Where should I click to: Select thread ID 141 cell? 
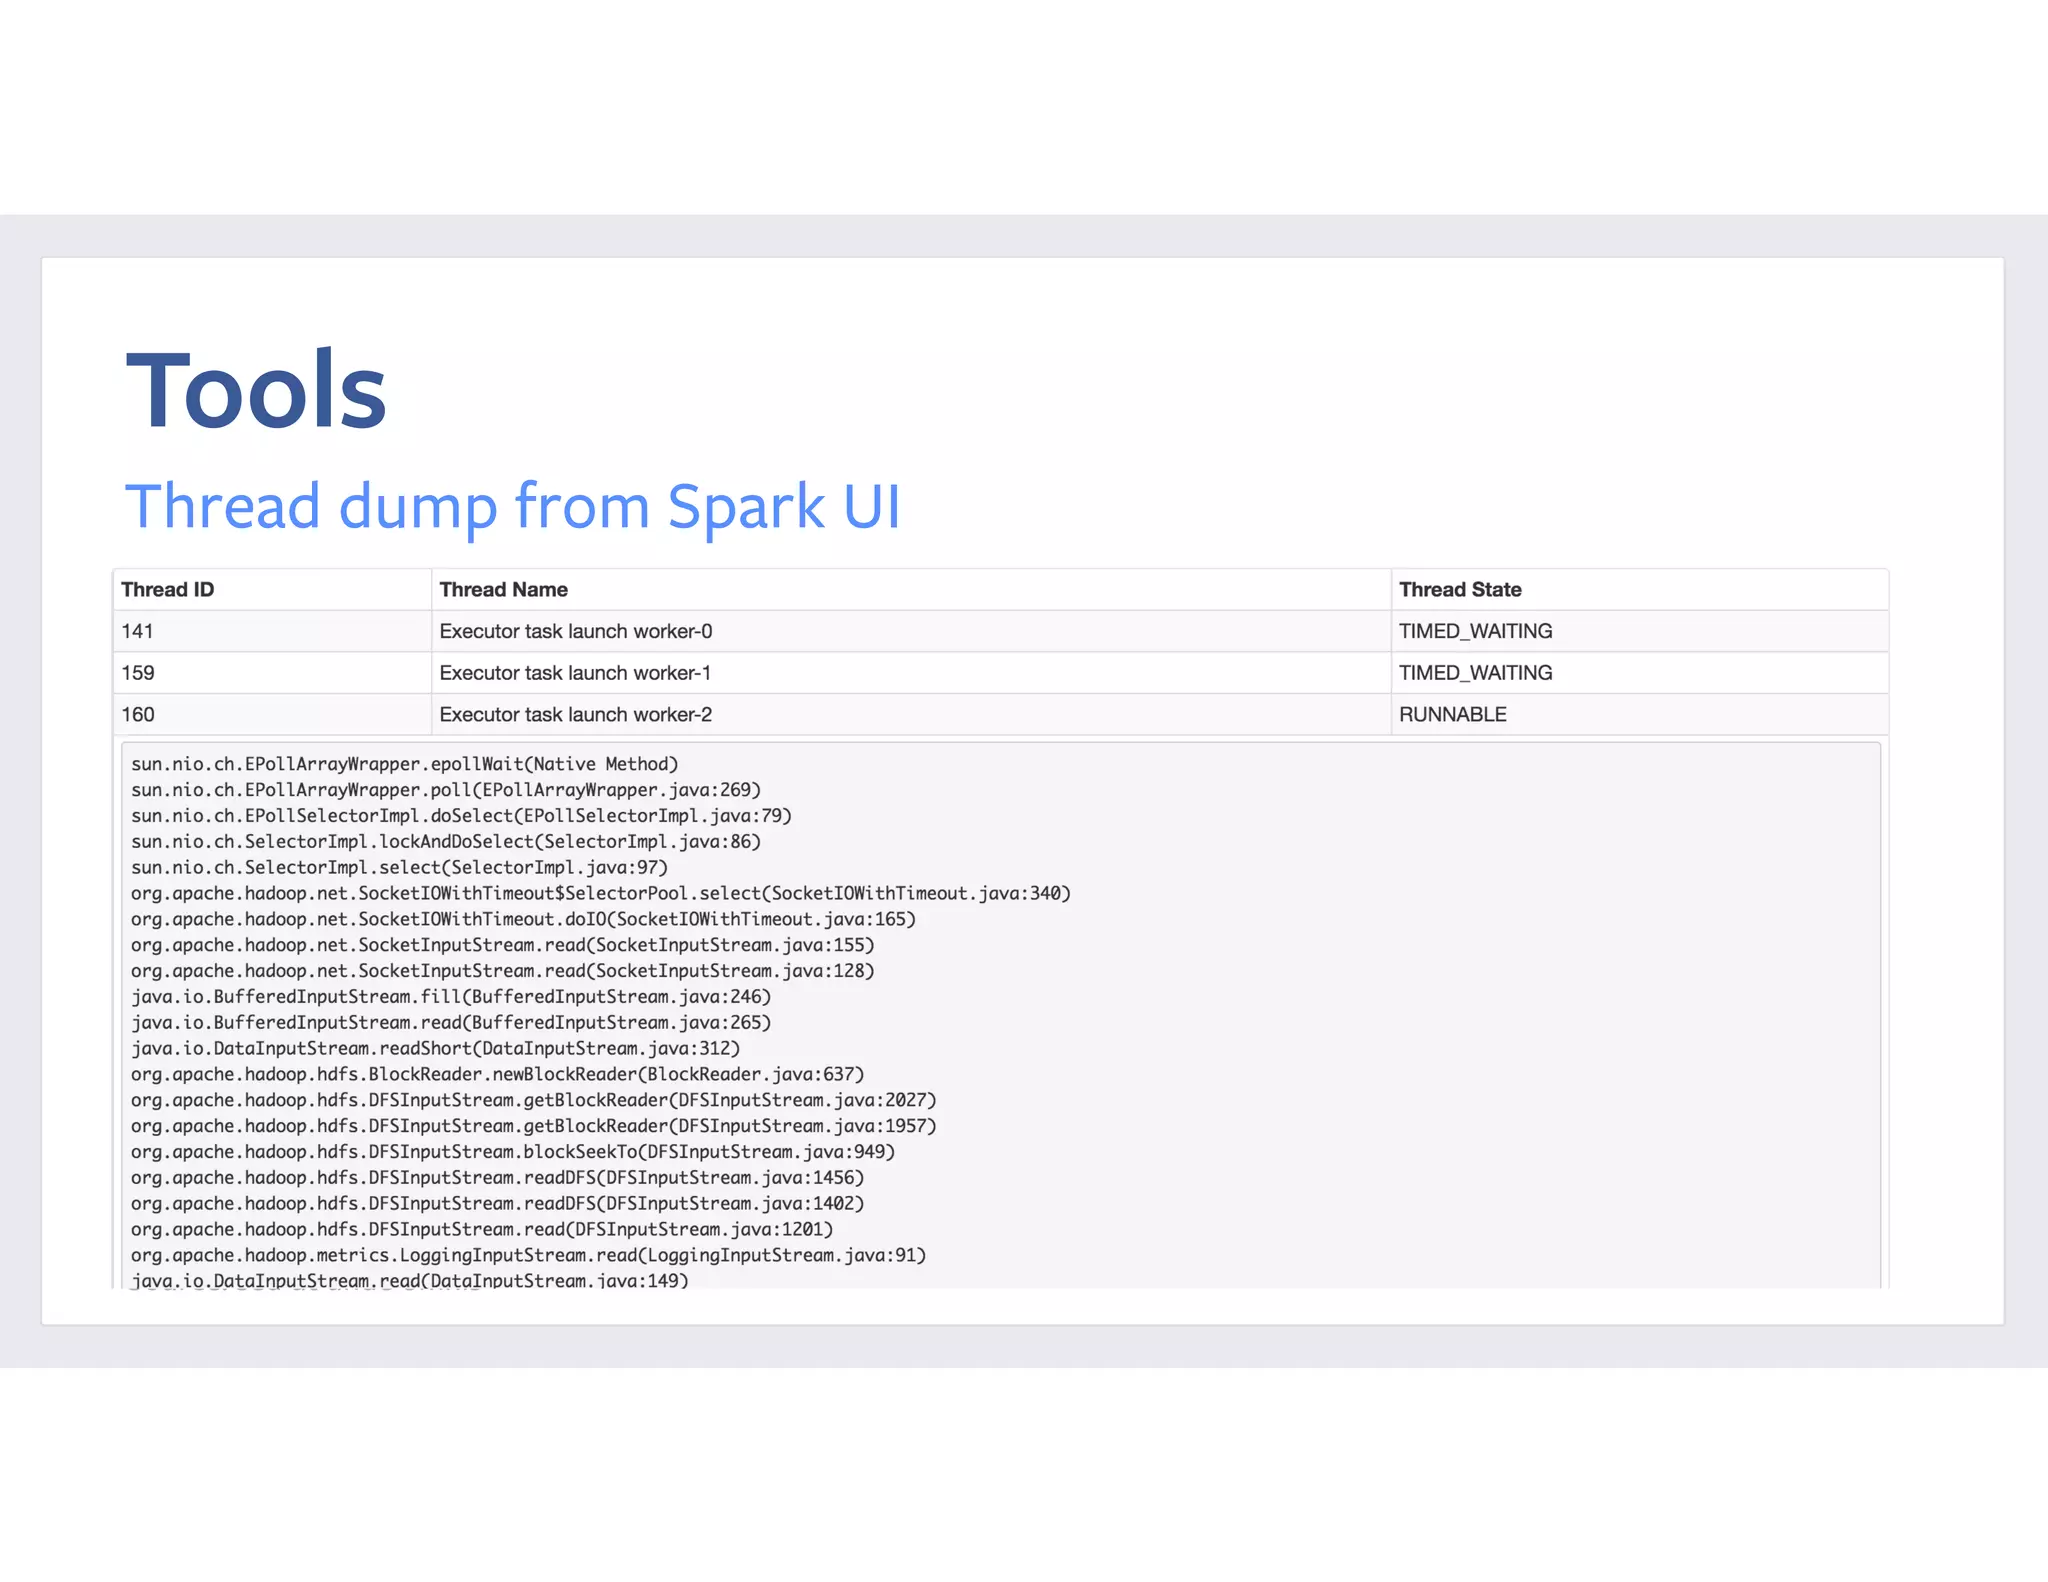pyautogui.click(x=272, y=632)
